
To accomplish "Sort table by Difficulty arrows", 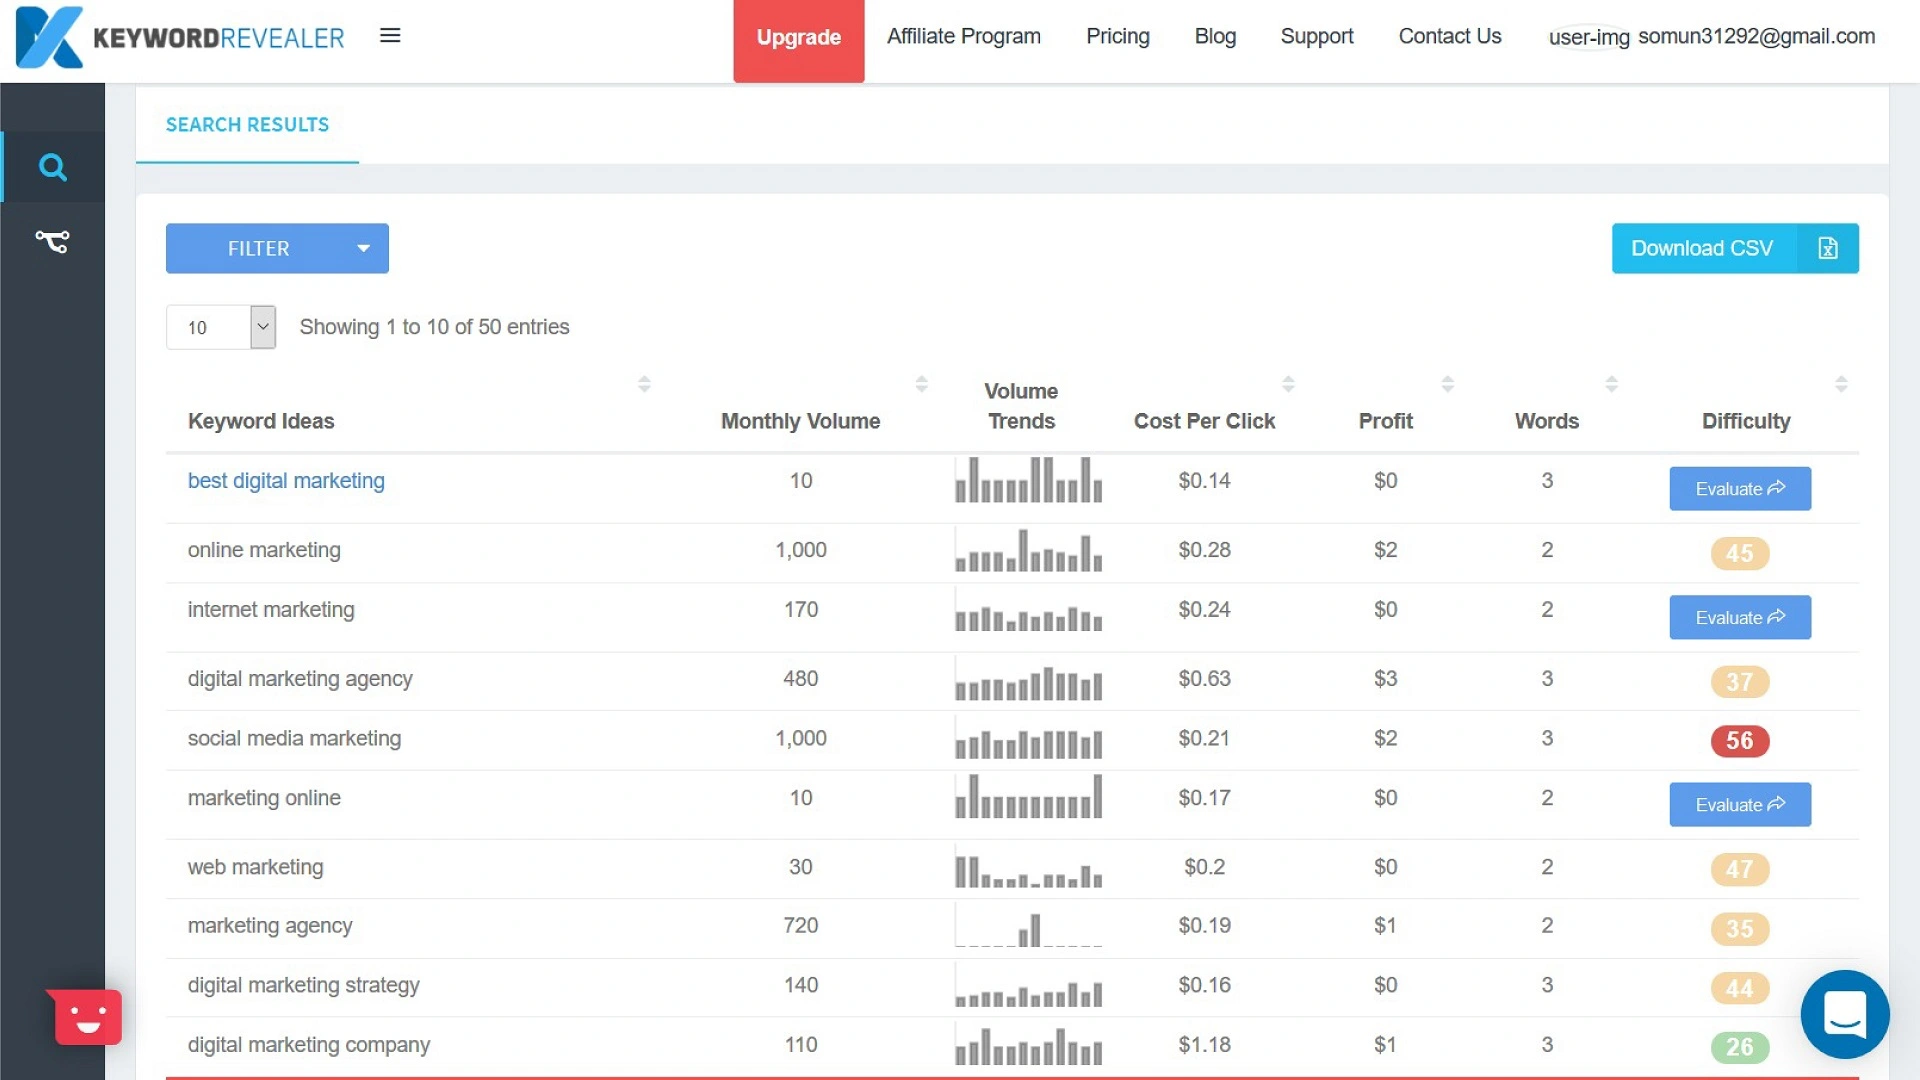I will (x=1841, y=384).
